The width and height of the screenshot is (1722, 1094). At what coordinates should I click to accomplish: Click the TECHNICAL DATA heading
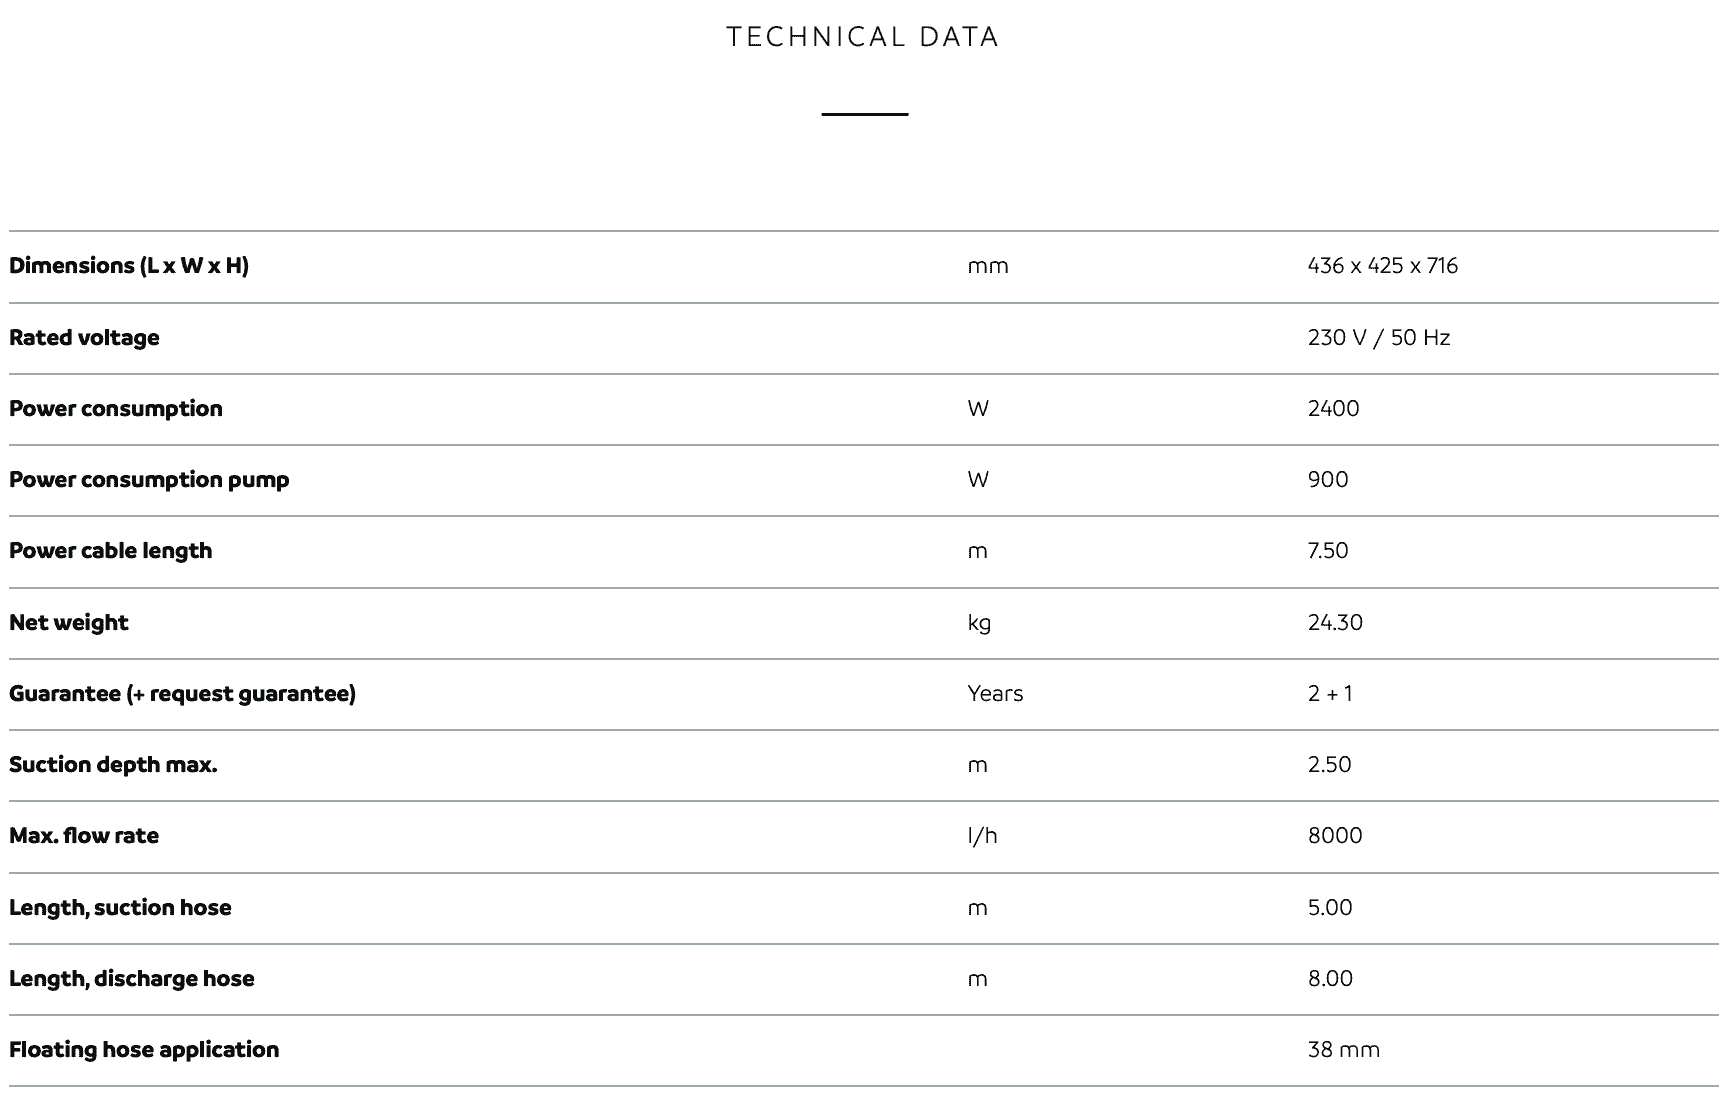pos(862,37)
